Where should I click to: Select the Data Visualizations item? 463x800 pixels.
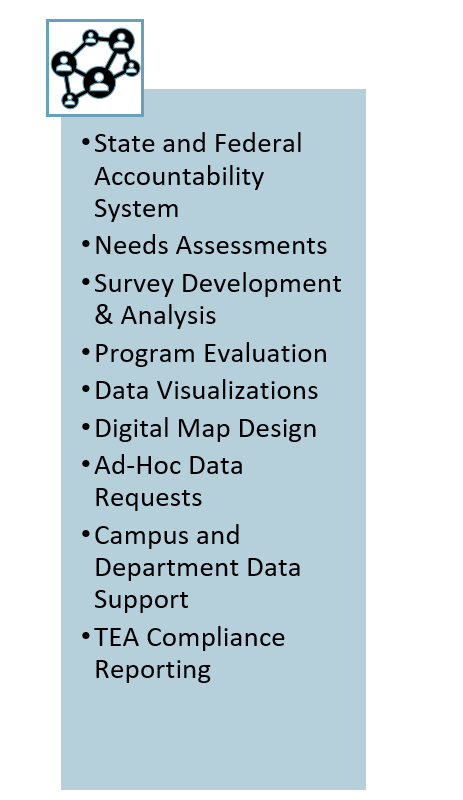tap(206, 391)
